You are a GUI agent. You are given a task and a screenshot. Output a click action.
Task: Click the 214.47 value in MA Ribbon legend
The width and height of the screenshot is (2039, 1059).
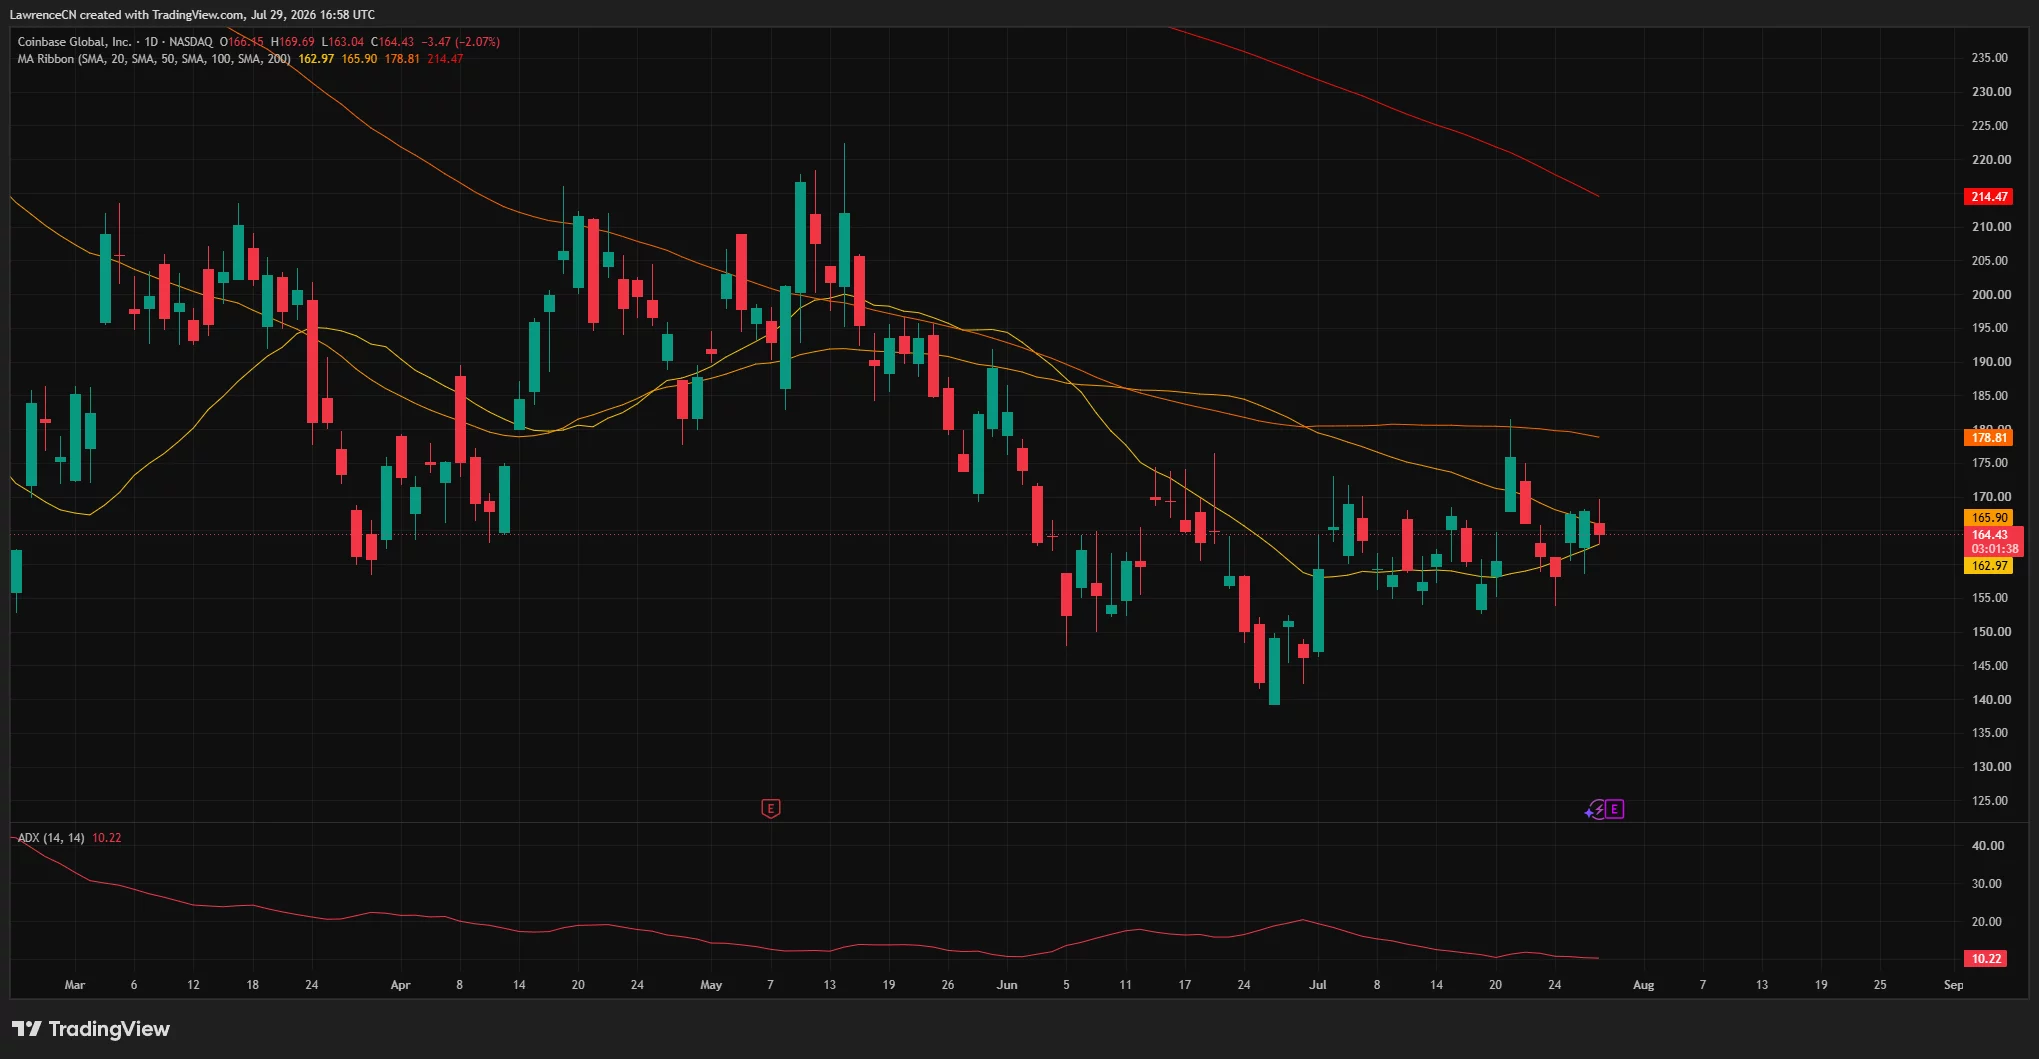[445, 59]
